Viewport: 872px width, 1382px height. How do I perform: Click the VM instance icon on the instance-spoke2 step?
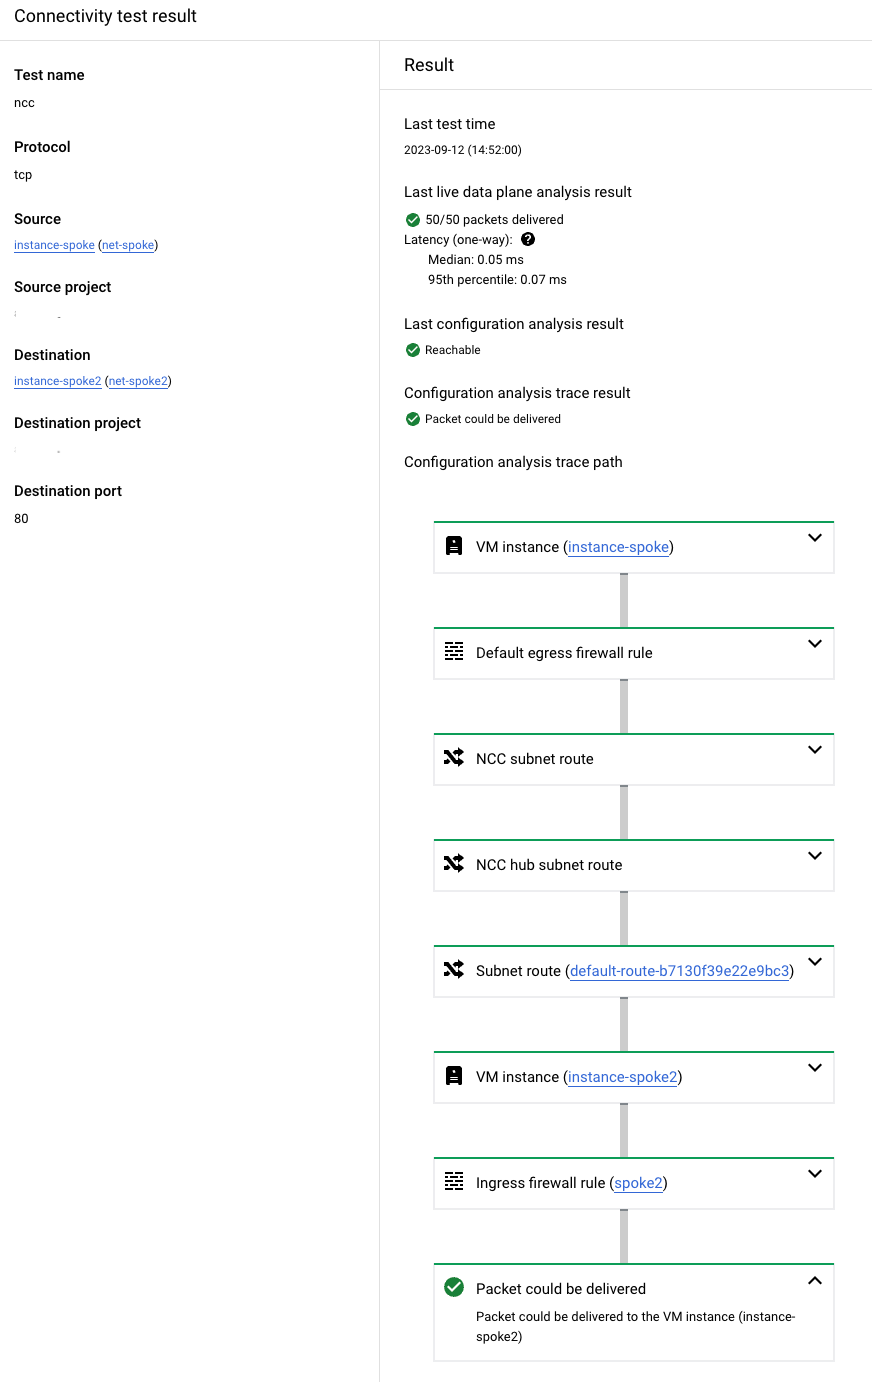(454, 1077)
